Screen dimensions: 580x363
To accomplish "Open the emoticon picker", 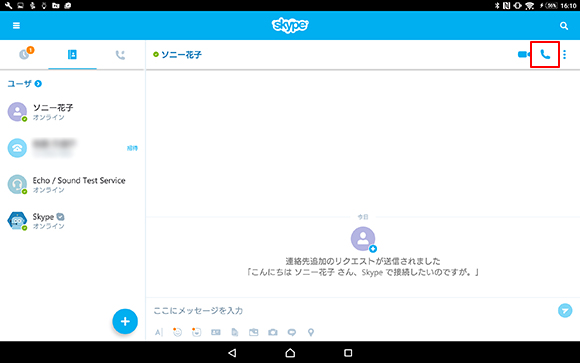I will (x=178, y=332).
